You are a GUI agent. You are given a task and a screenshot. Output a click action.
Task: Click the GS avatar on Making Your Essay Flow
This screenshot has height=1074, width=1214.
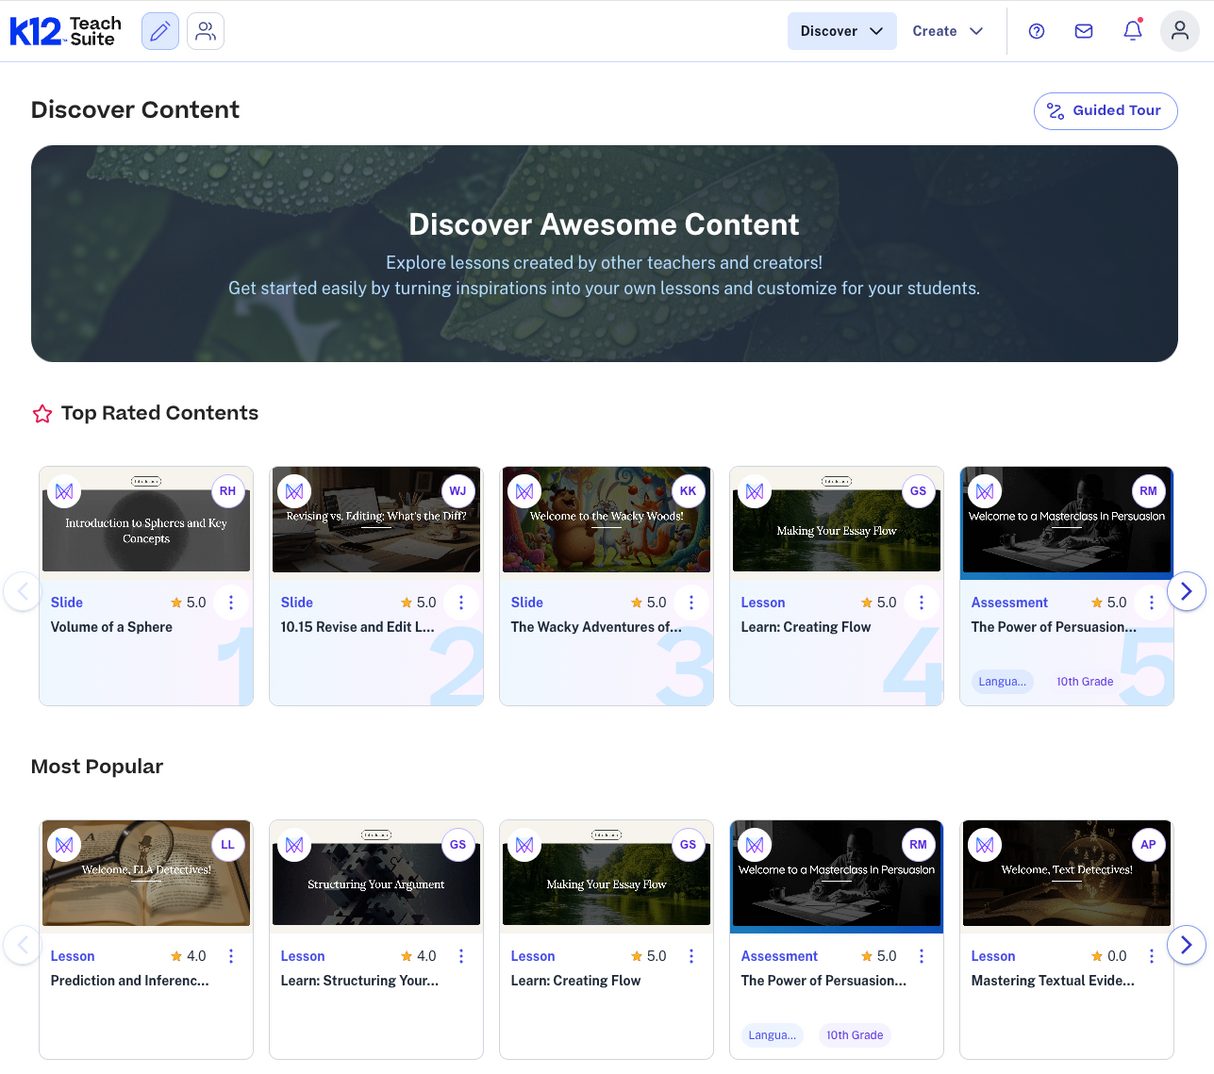(918, 490)
